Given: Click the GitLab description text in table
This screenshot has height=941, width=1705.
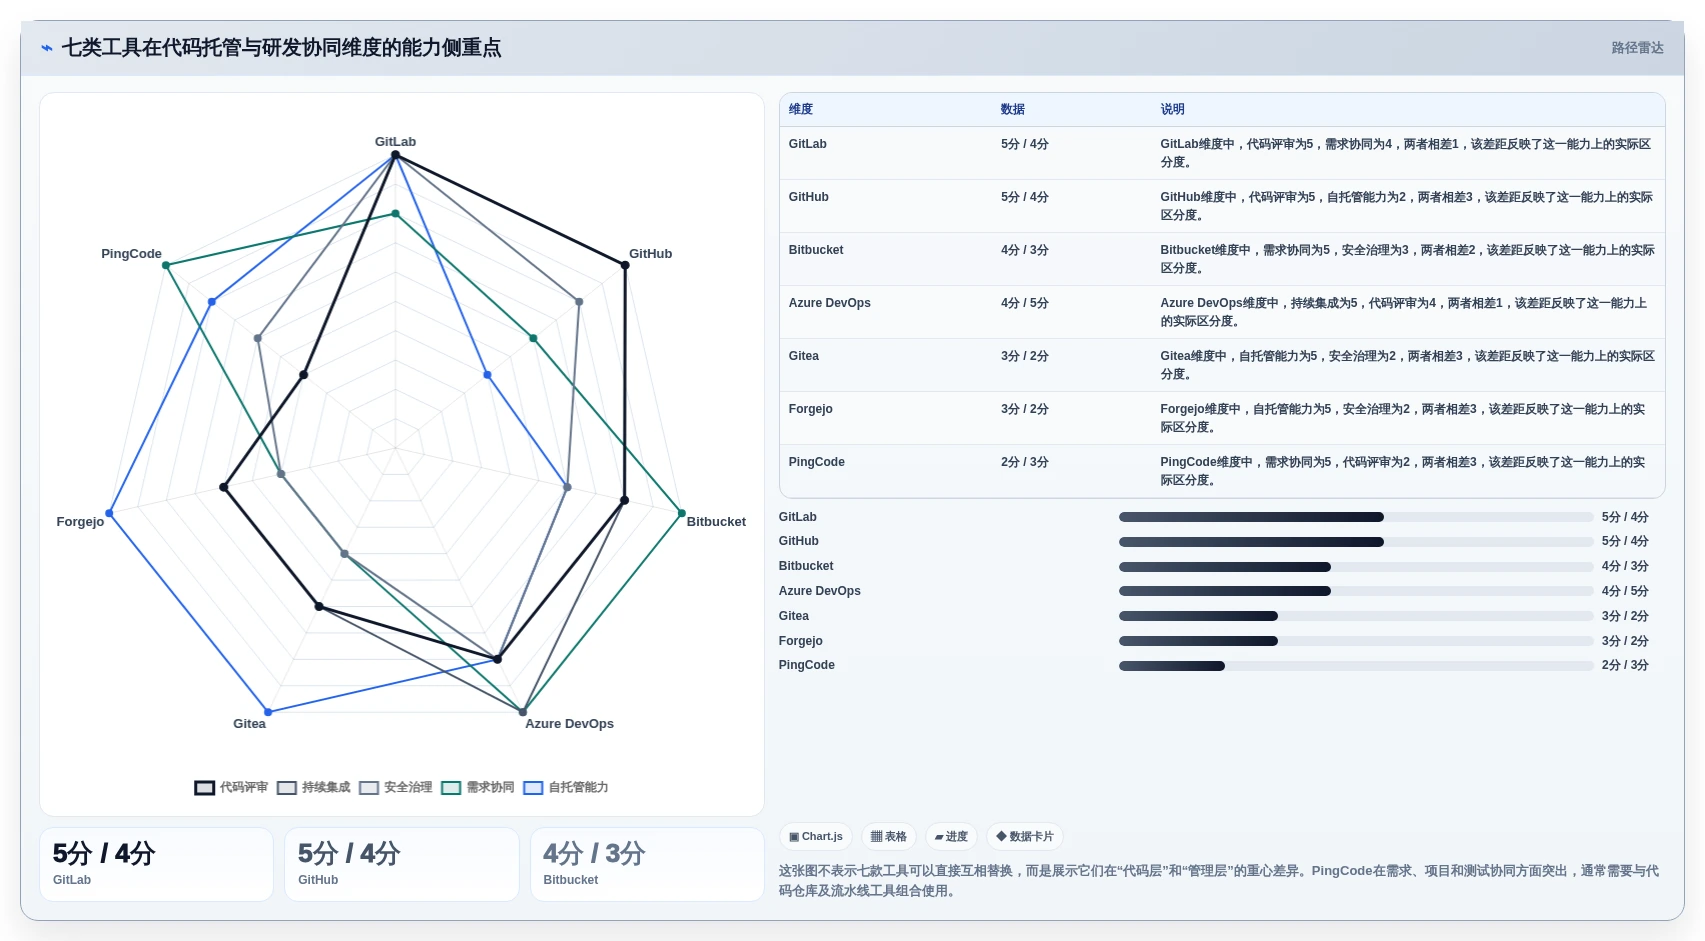Looking at the screenshot, I should tap(1406, 153).
